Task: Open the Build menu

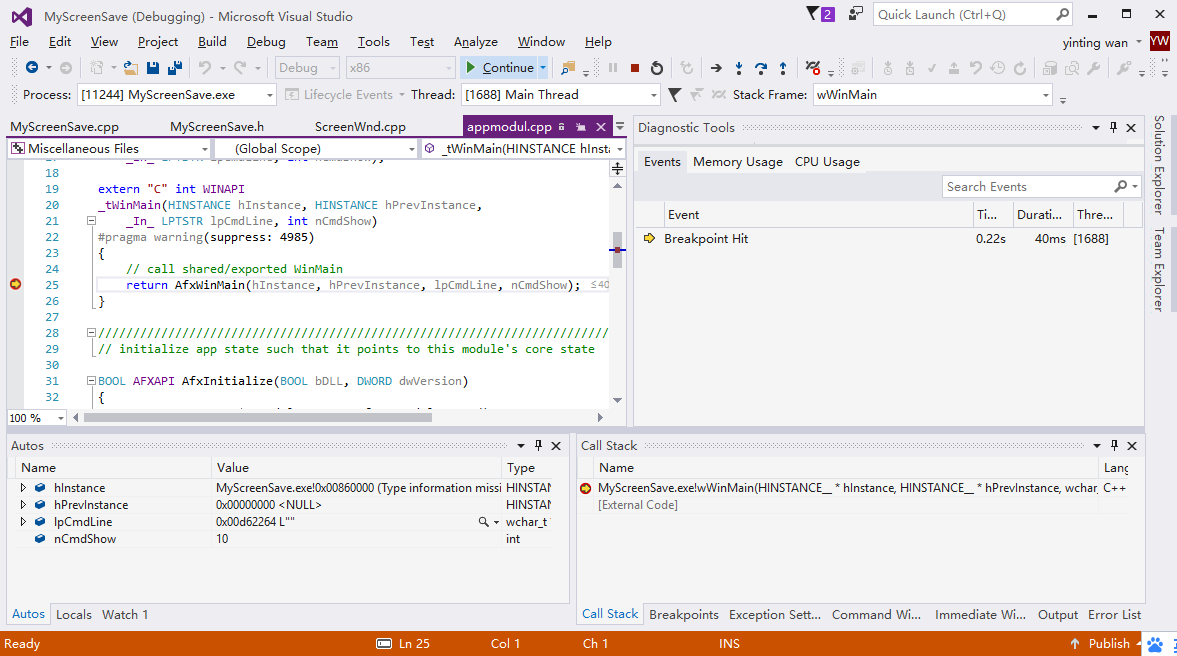Action: [212, 42]
